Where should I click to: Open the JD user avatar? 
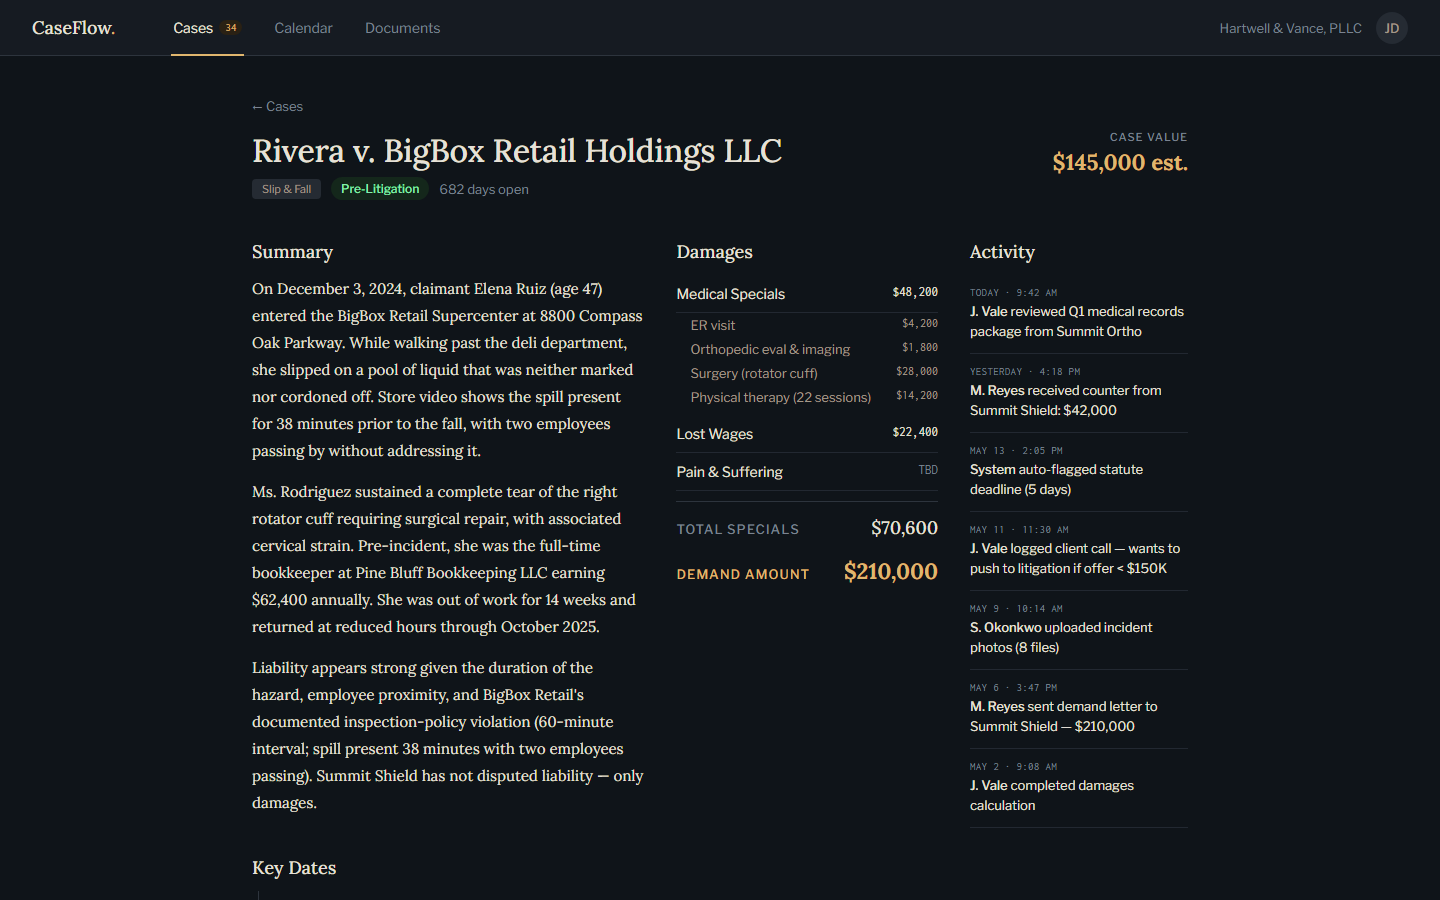point(1392,28)
